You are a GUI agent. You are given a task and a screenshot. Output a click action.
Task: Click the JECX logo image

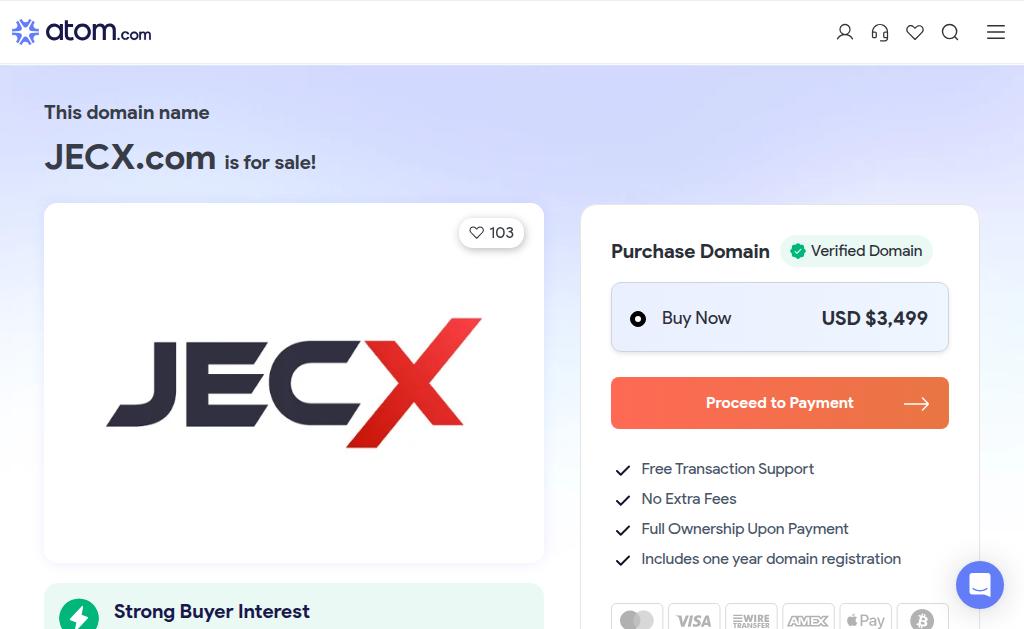click(x=294, y=382)
